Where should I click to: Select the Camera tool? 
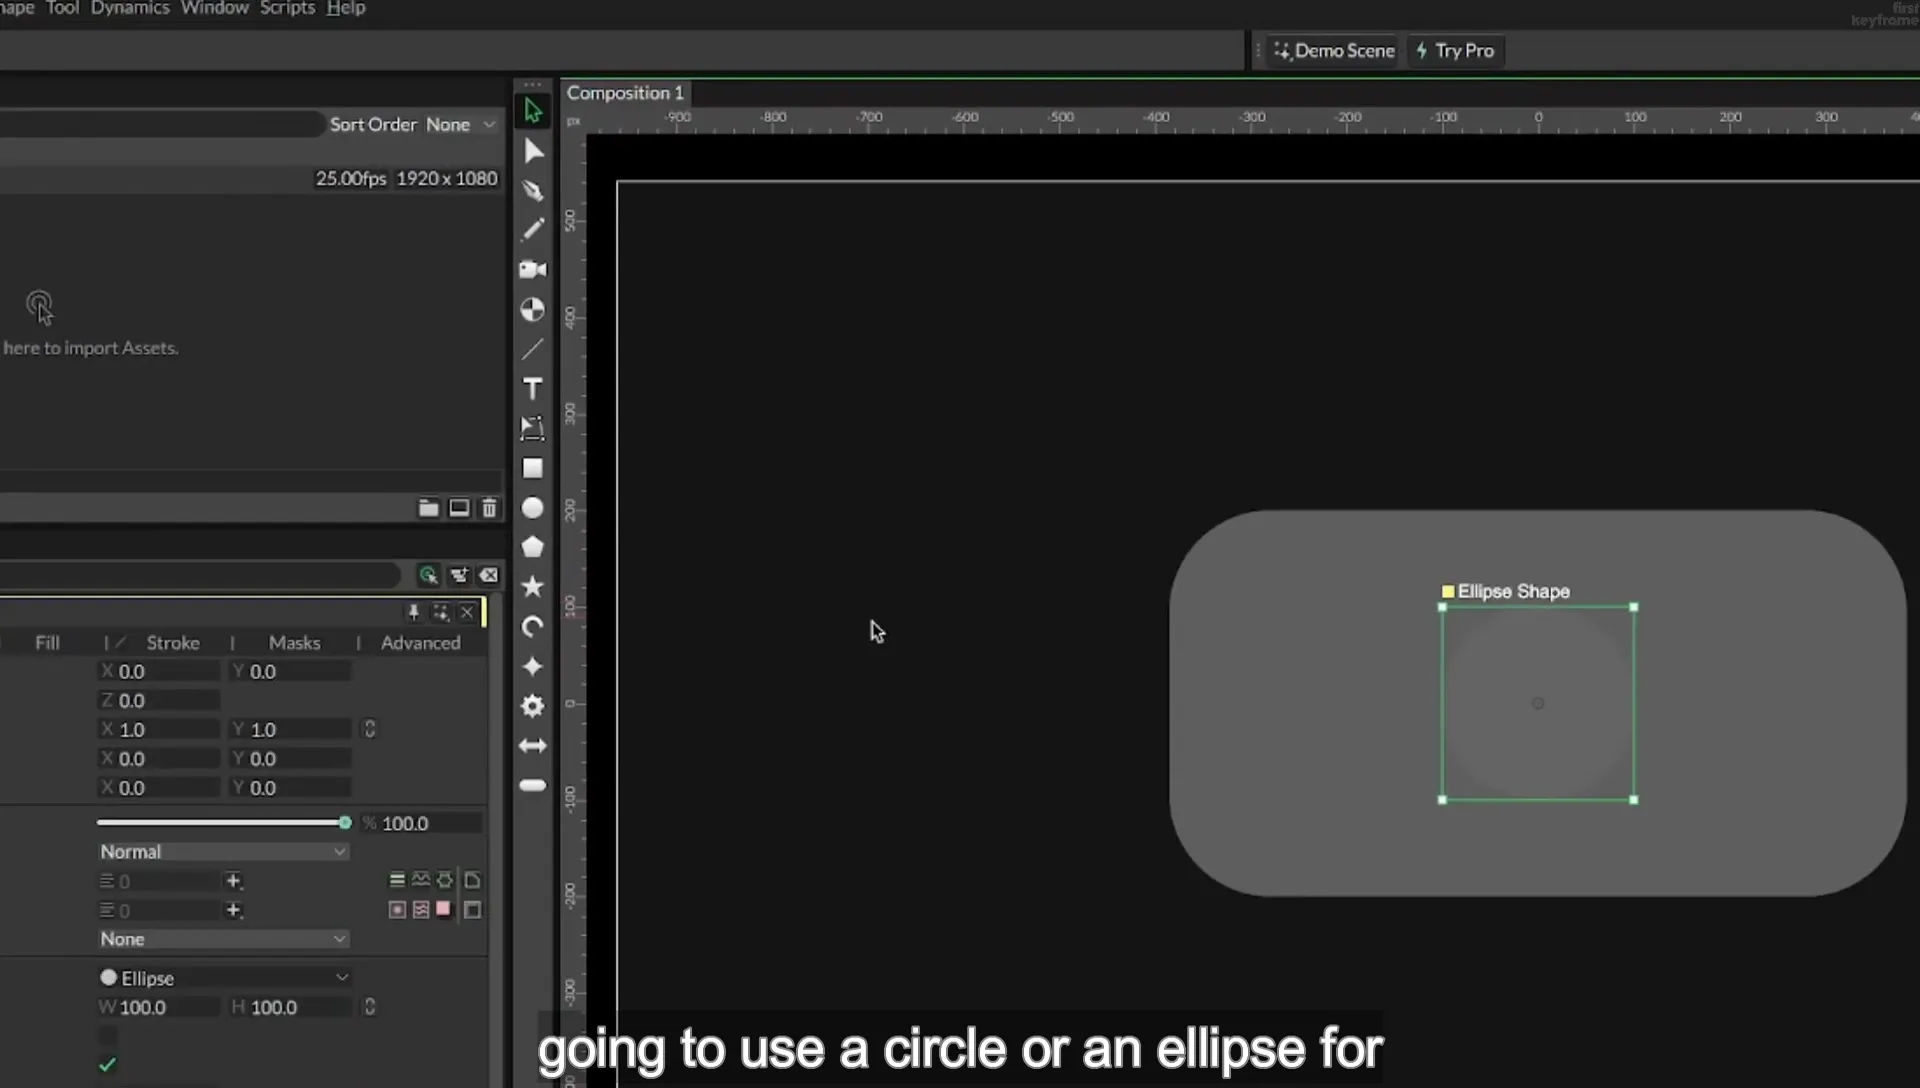(533, 269)
